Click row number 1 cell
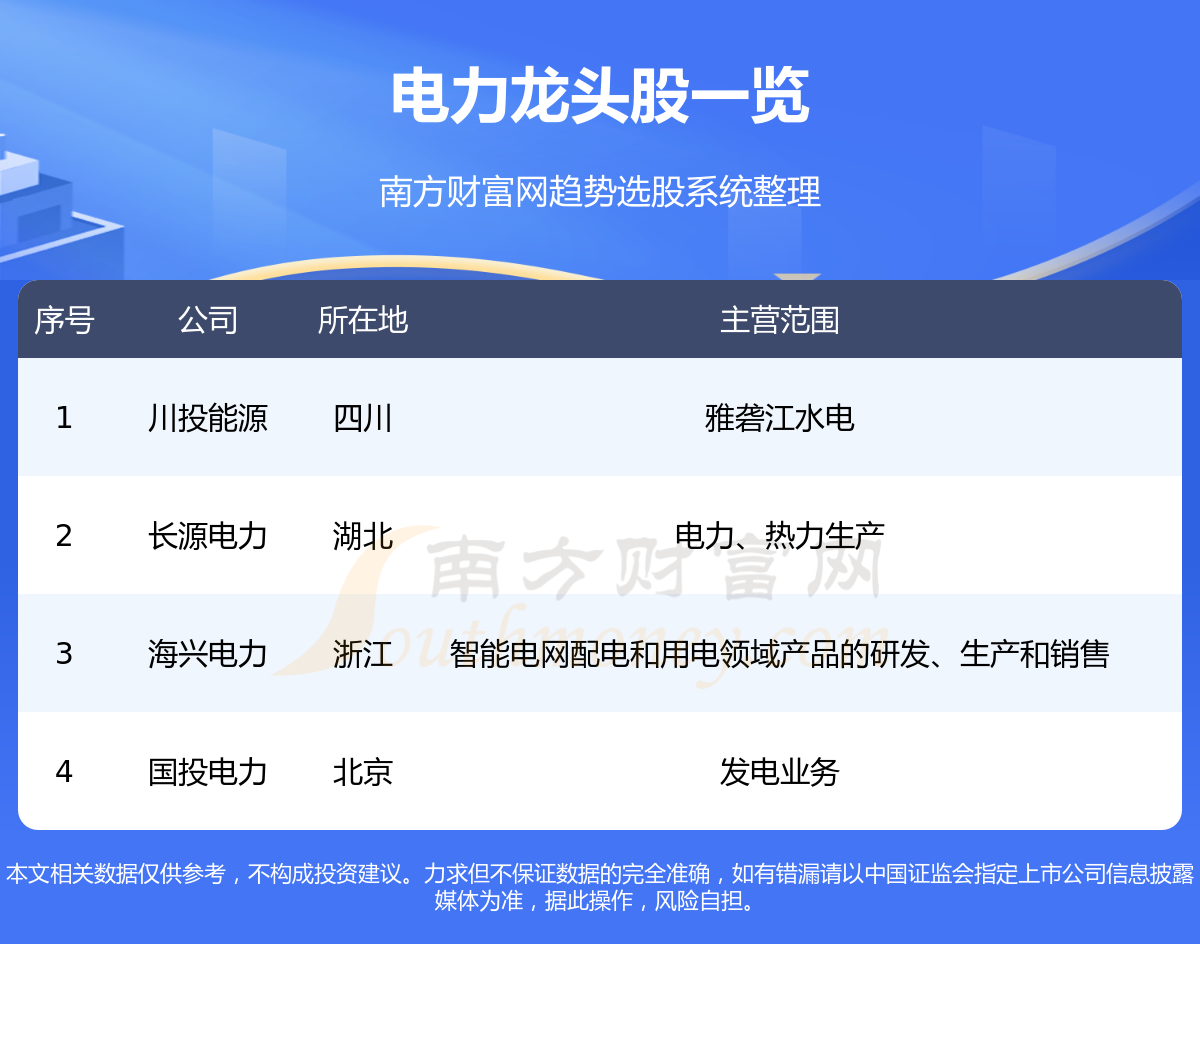This screenshot has width=1200, height=1050. (x=64, y=417)
